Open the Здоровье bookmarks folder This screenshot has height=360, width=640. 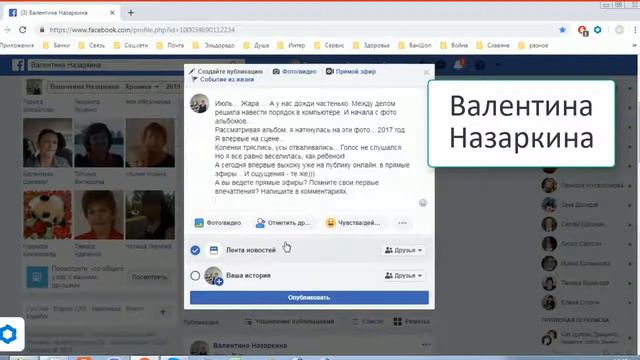pyautogui.click(x=371, y=45)
